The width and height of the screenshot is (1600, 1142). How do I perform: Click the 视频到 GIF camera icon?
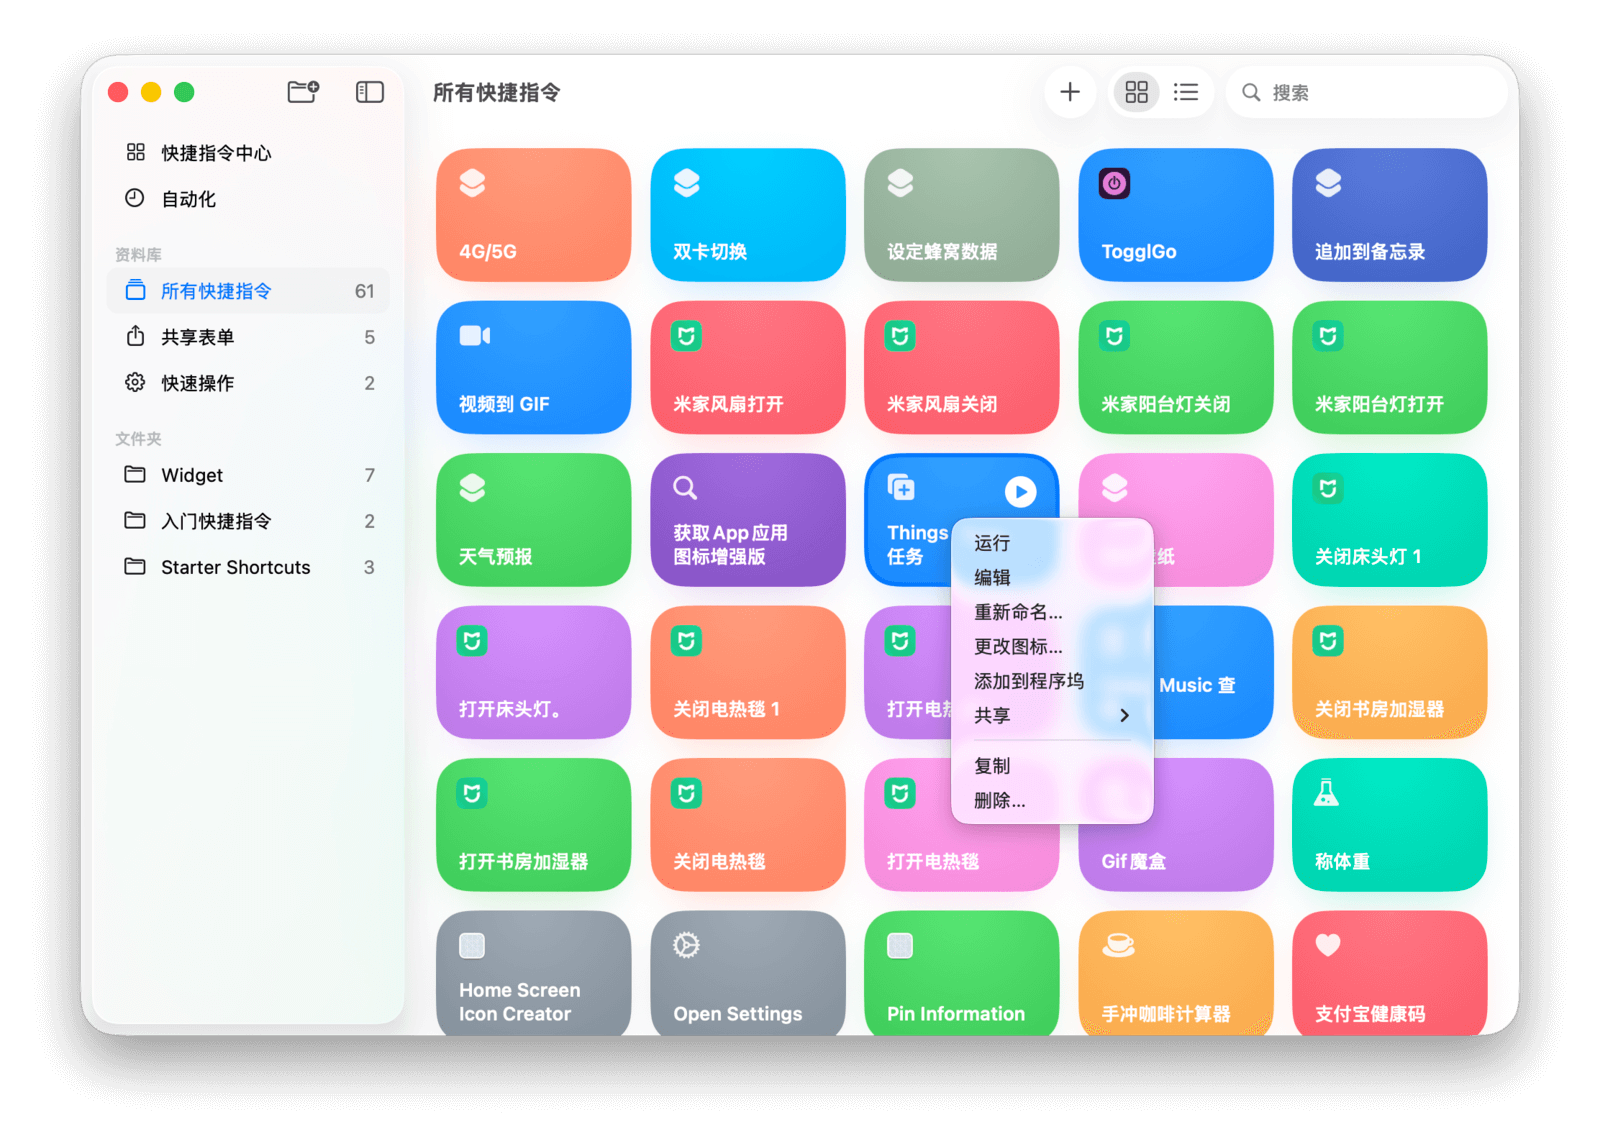click(x=474, y=336)
